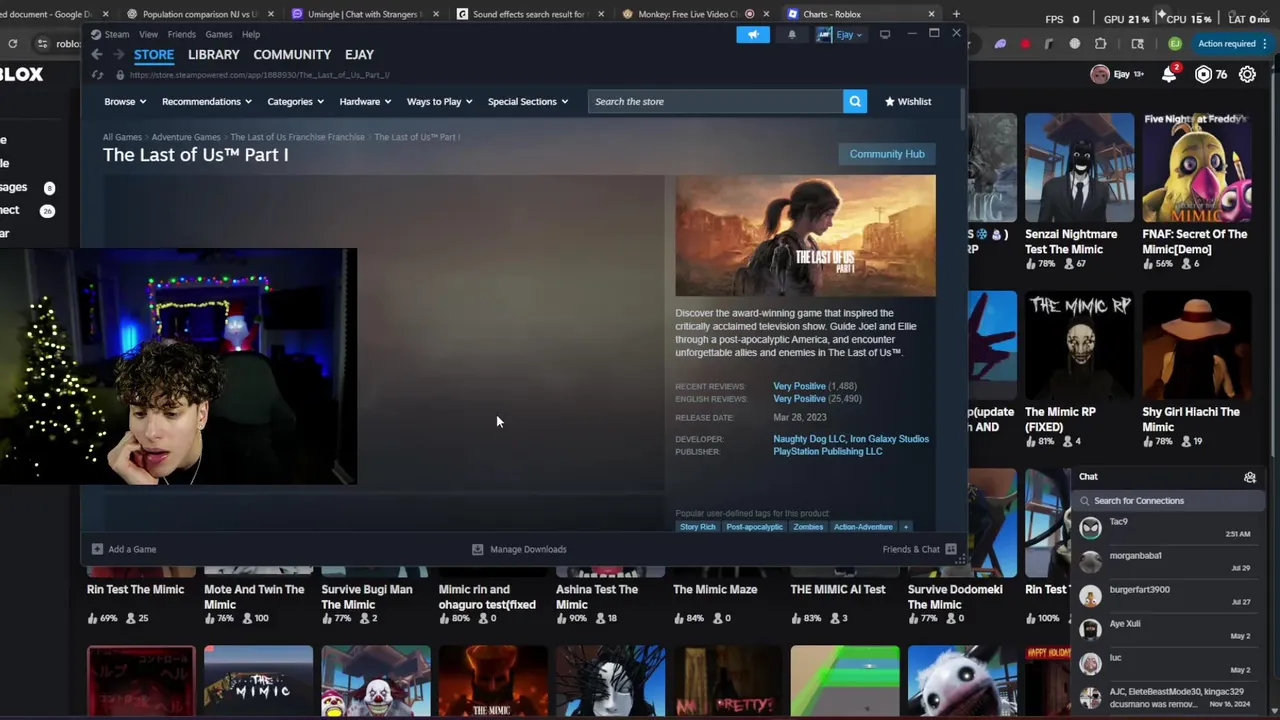The width and height of the screenshot is (1280, 720).
Task: Expand the Ejay account dropdown in Steam
Action: coord(840,34)
